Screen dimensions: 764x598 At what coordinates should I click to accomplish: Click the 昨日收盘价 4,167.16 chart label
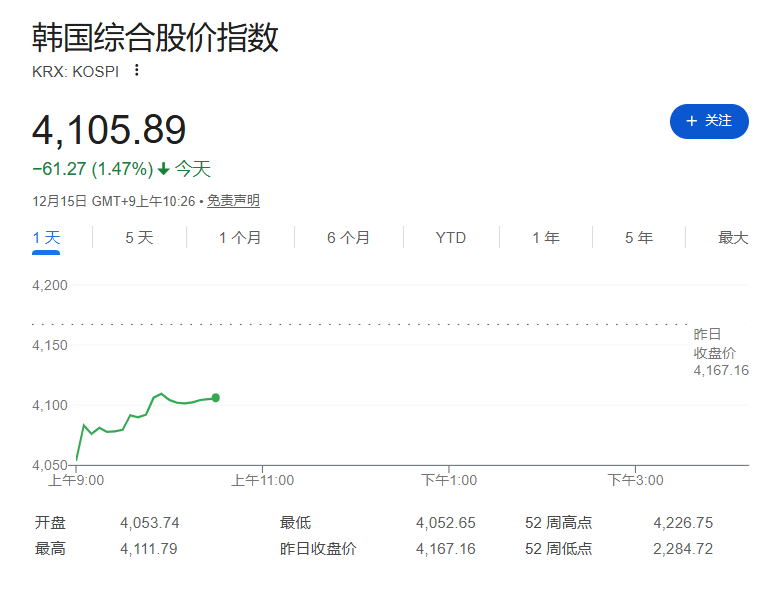pyautogui.click(x=720, y=352)
